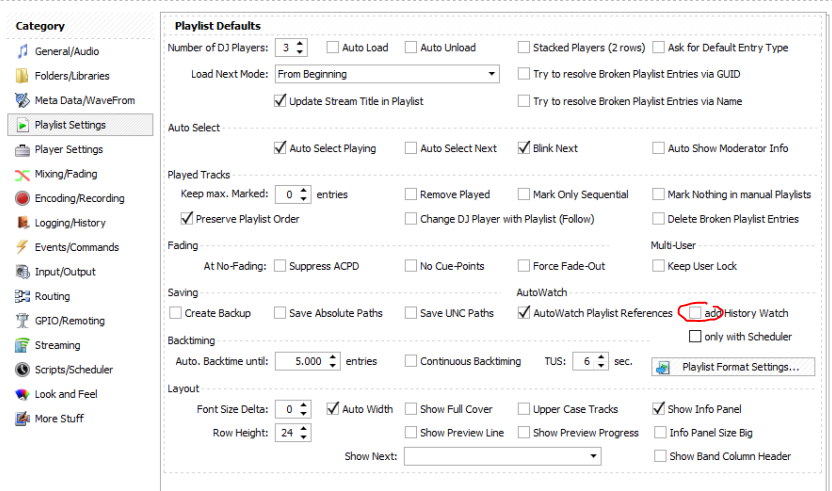Open Playlist Format Settings button

(733, 367)
